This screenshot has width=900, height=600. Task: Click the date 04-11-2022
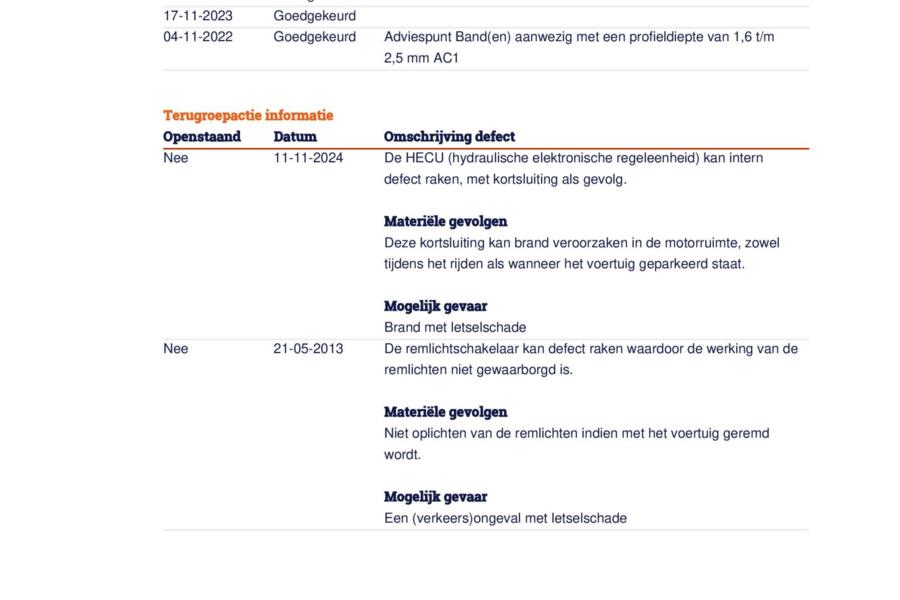coord(198,37)
